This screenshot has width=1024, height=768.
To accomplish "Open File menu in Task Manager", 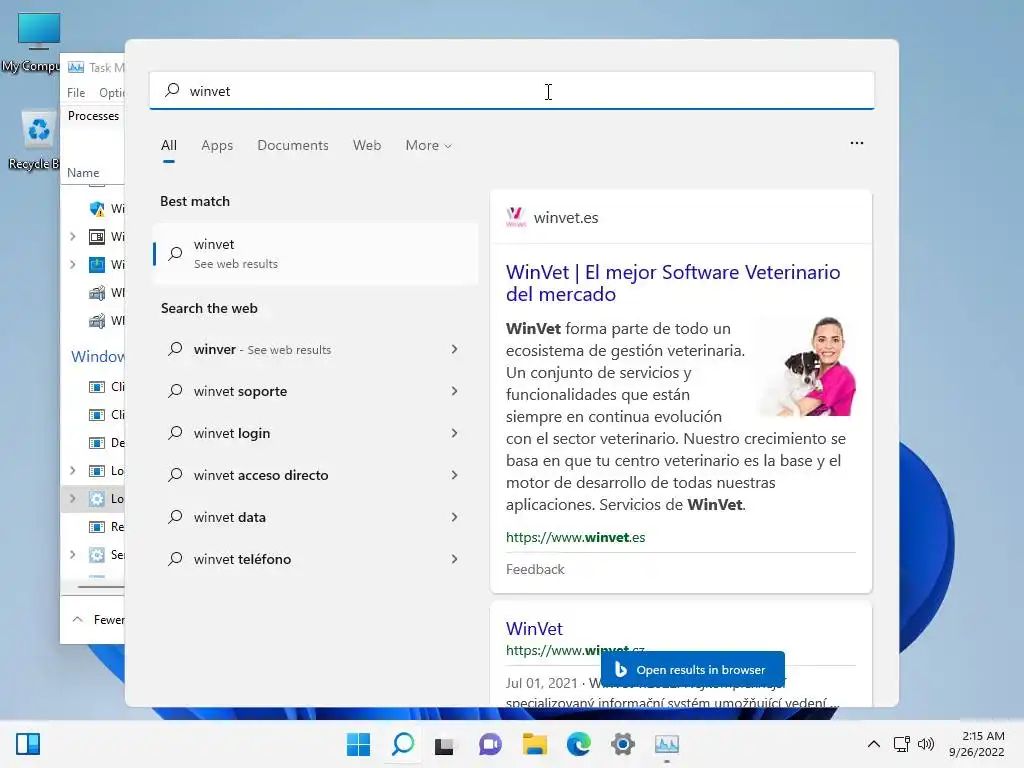I will tap(76, 93).
